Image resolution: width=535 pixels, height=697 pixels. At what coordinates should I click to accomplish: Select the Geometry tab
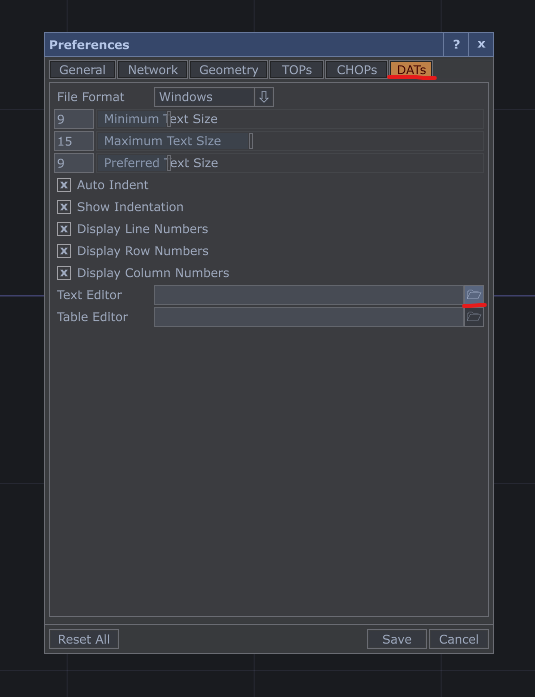pyautogui.click(x=228, y=70)
